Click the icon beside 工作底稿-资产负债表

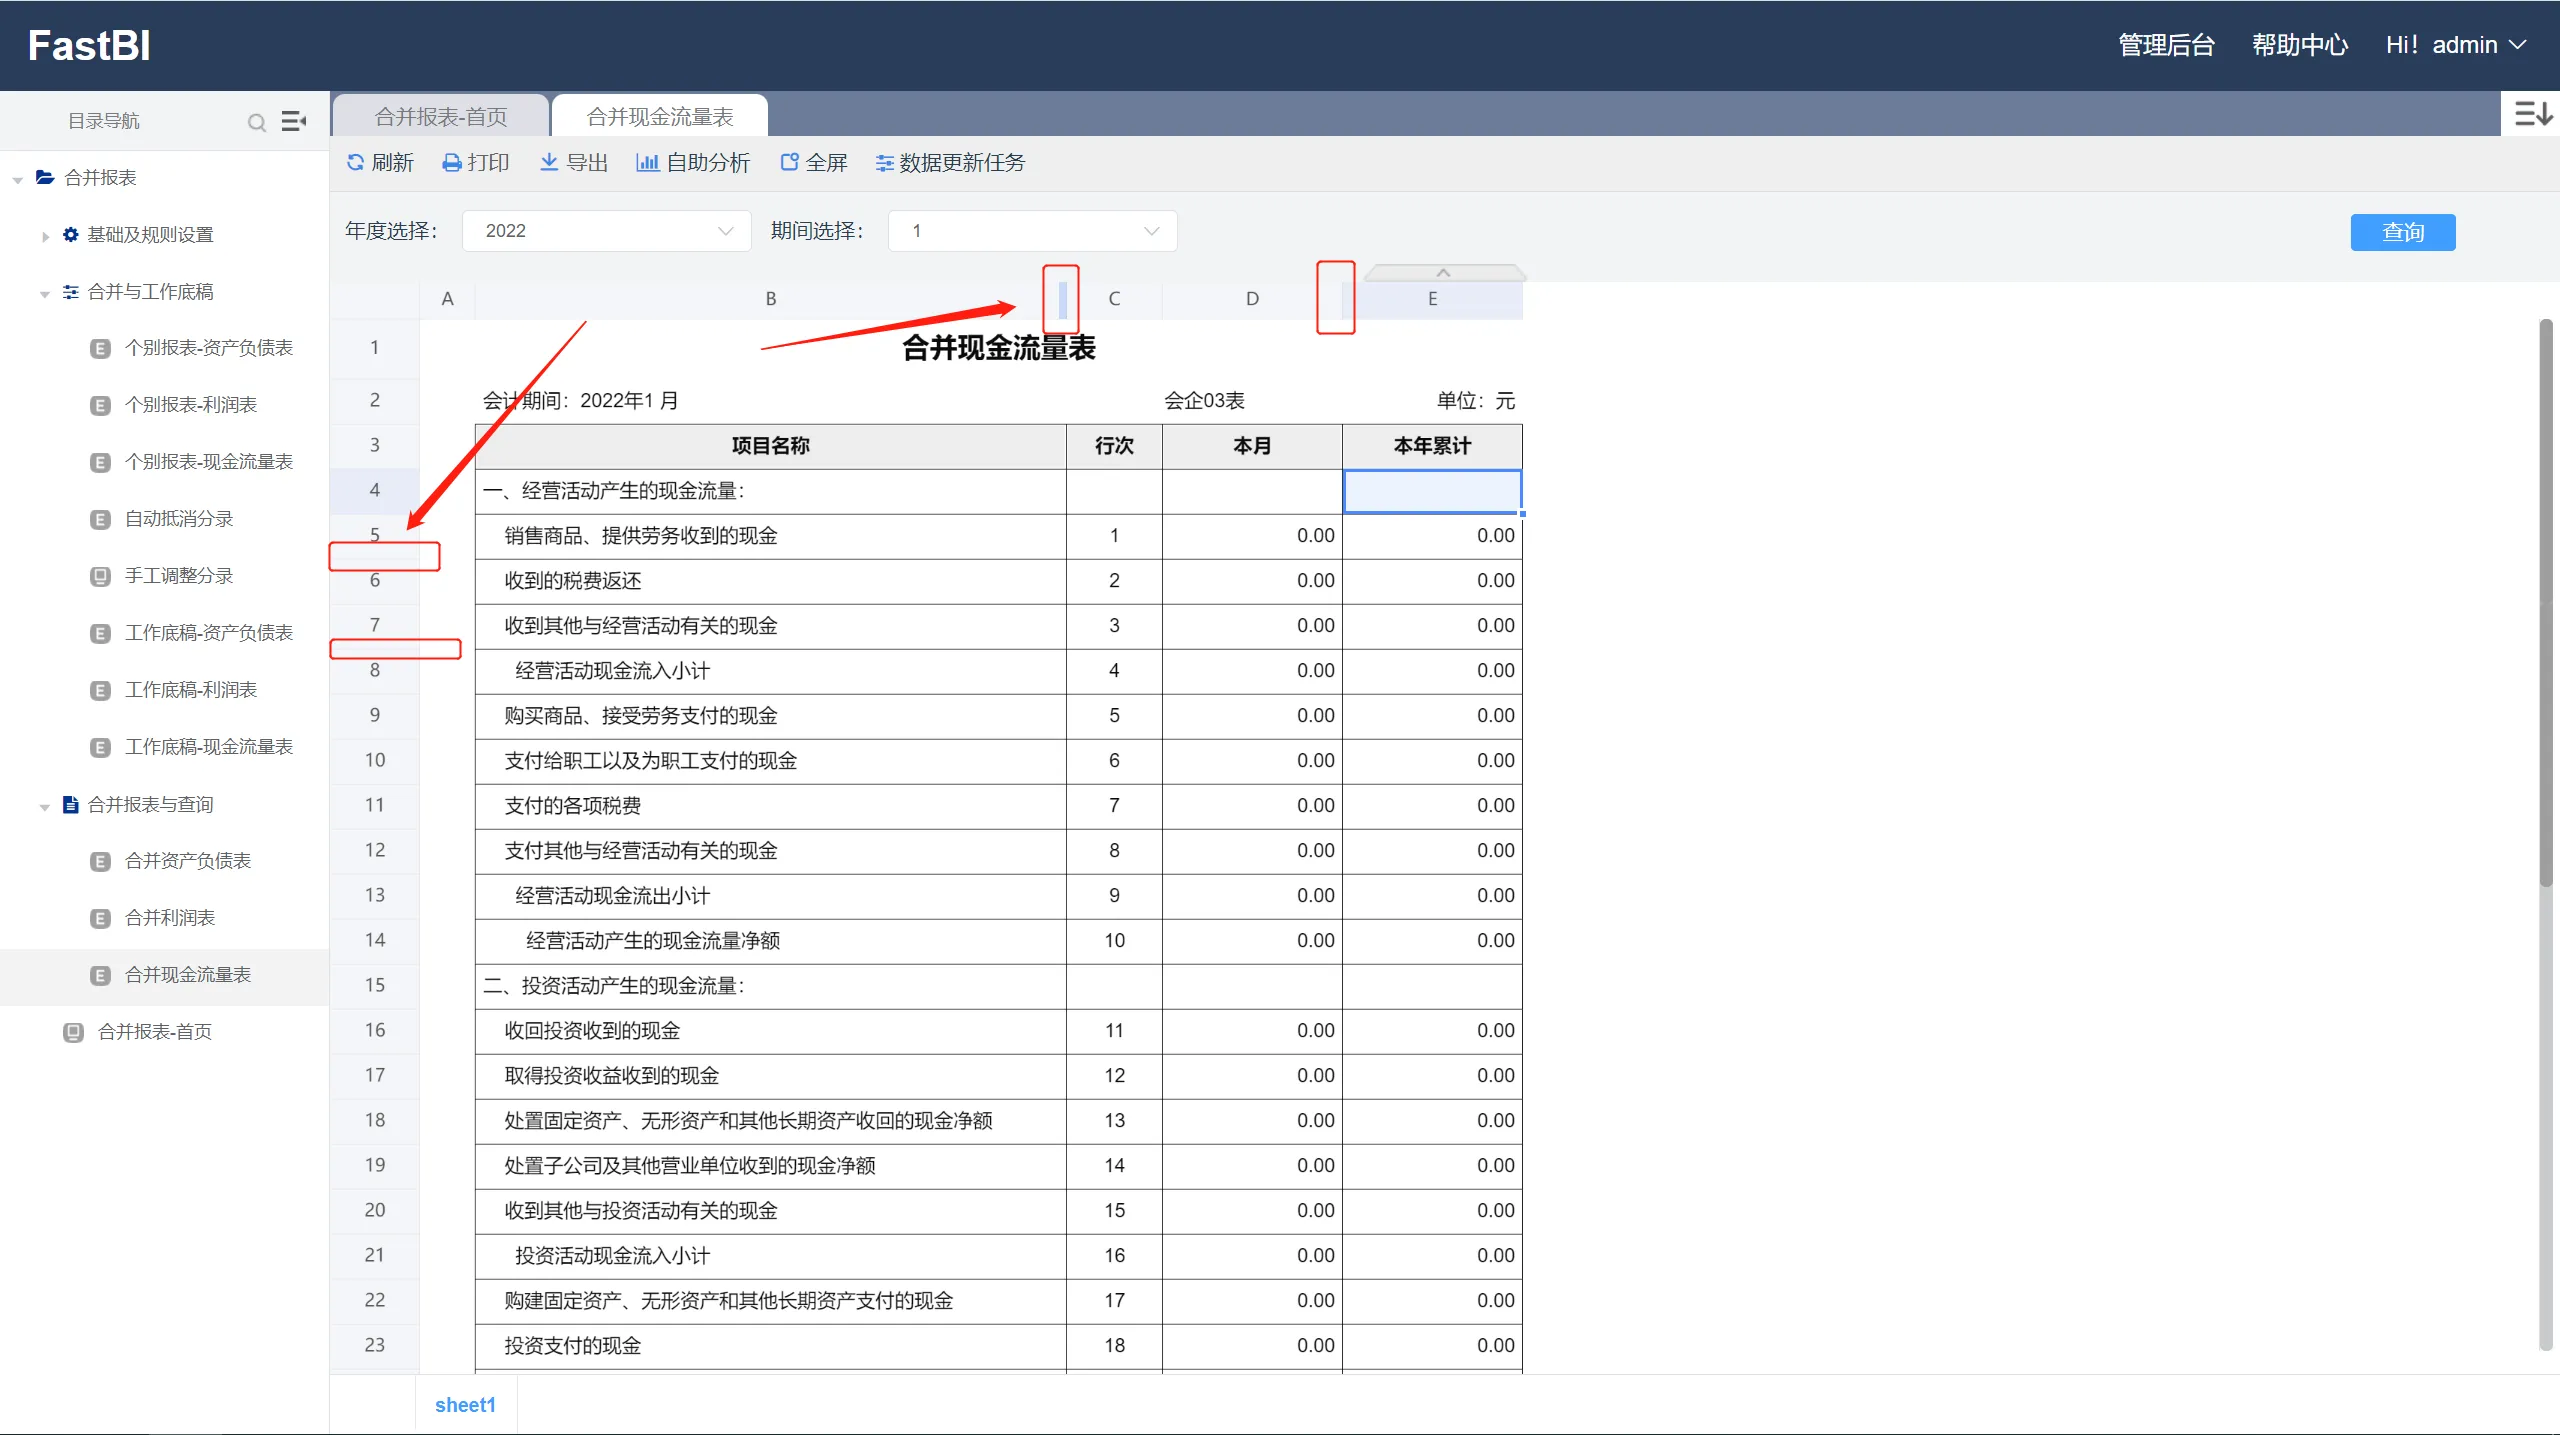click(100, 633)
